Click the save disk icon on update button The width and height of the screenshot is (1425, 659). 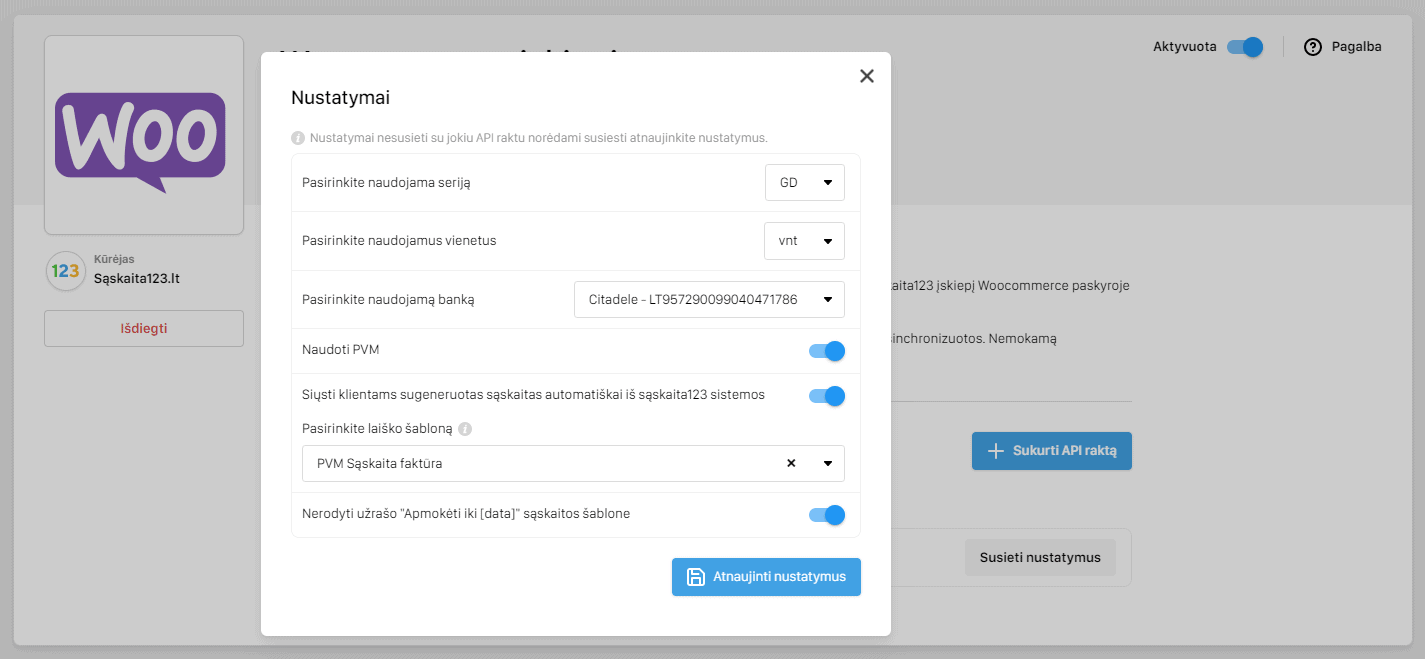[696, 577]
